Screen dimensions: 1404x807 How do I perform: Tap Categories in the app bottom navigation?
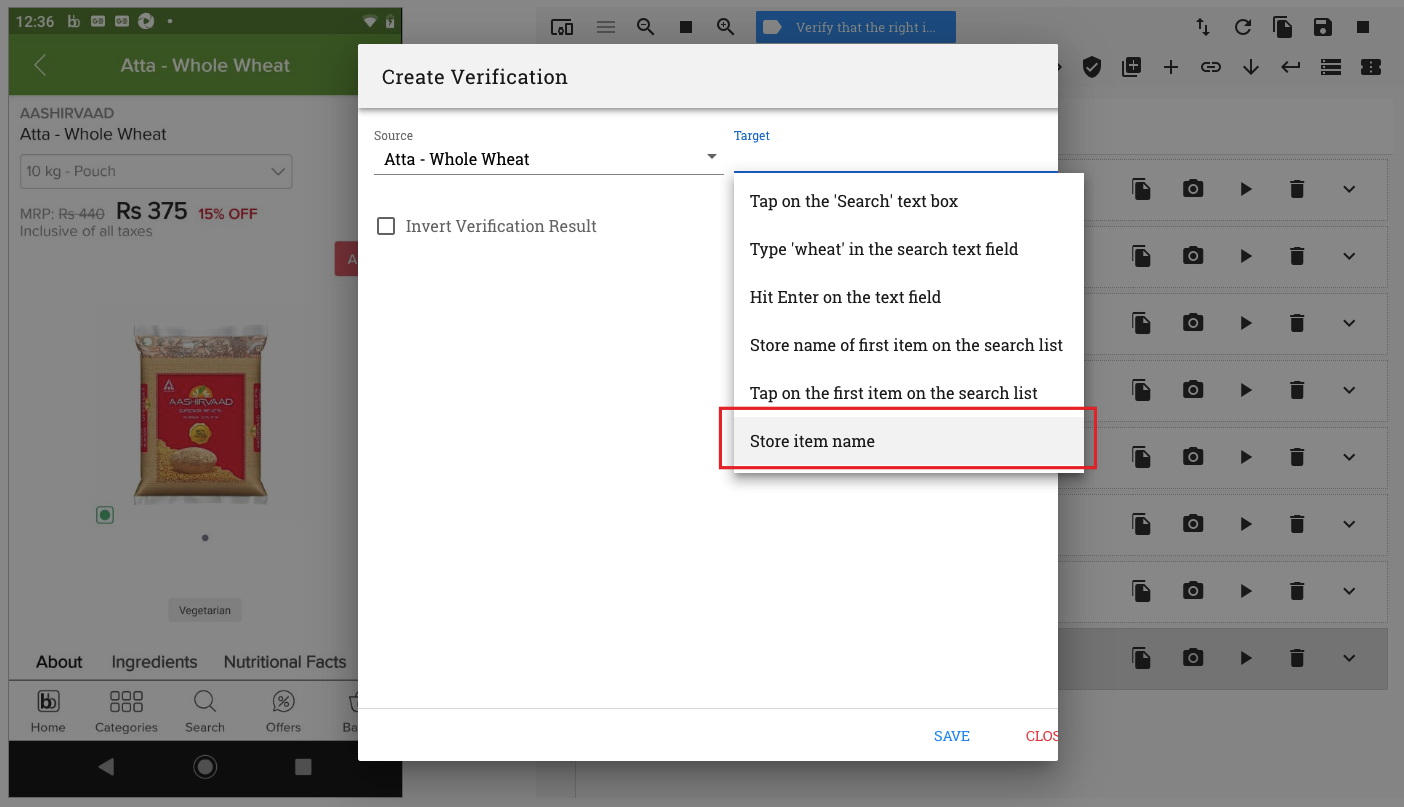pyautogui.click(x=126, y=711)
